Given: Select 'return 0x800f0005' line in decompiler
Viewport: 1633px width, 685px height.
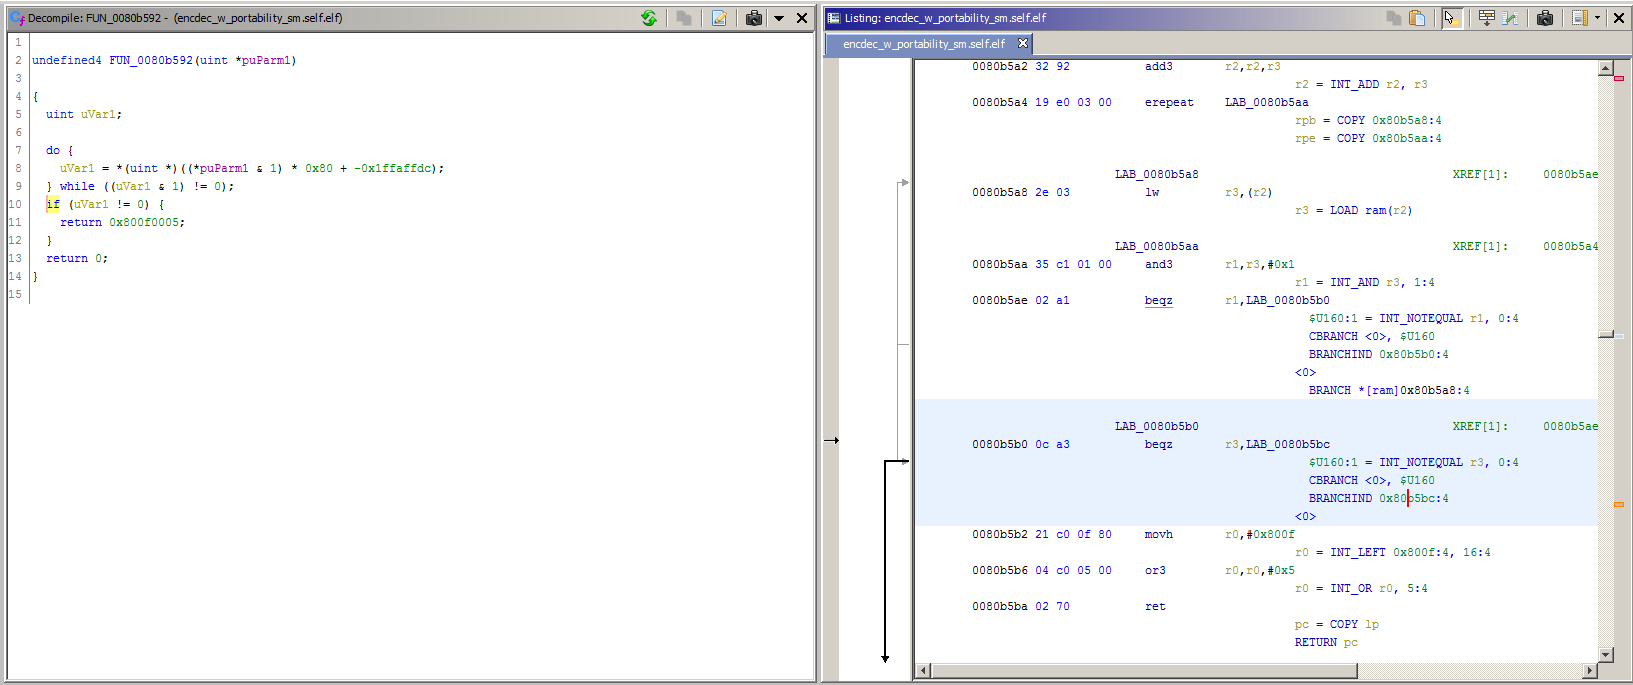Looking at the screenshot, I should pos(123,222).
